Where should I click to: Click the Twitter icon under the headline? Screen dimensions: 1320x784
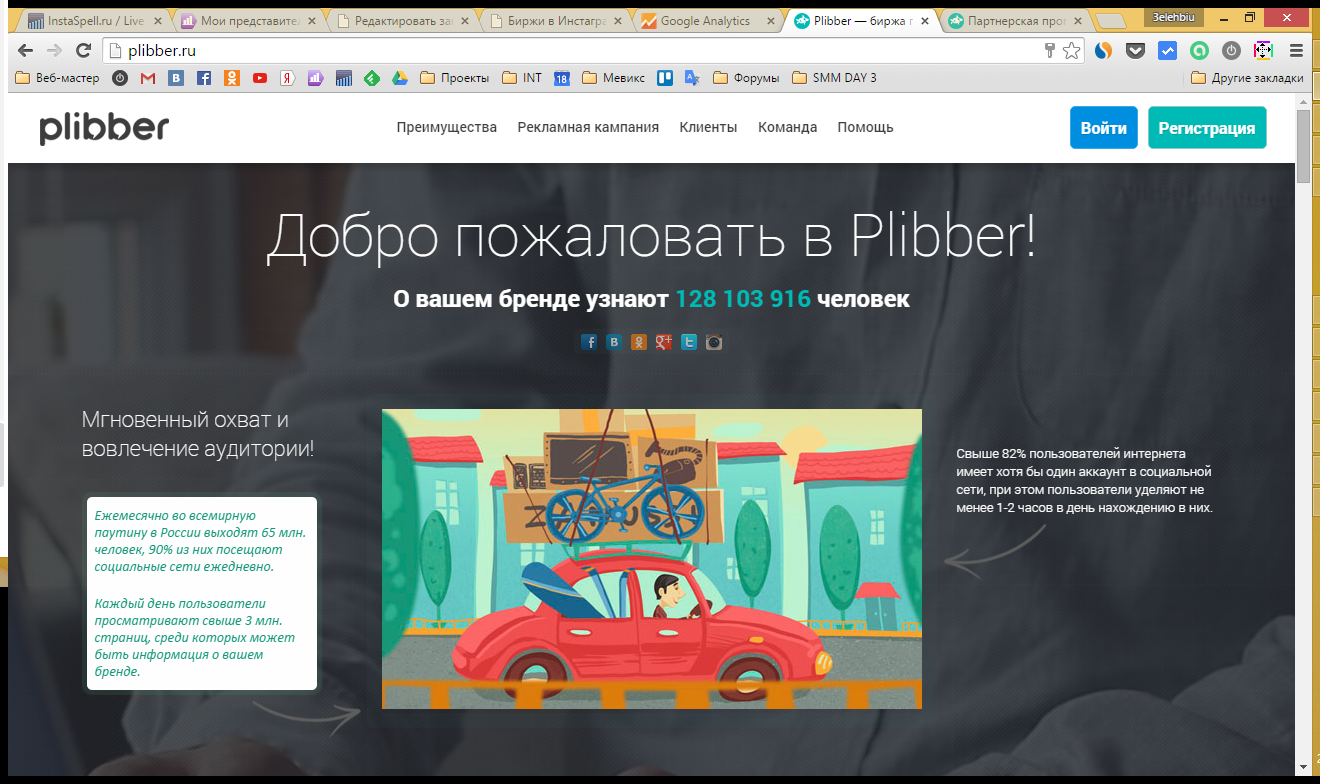tap(689, 342)
